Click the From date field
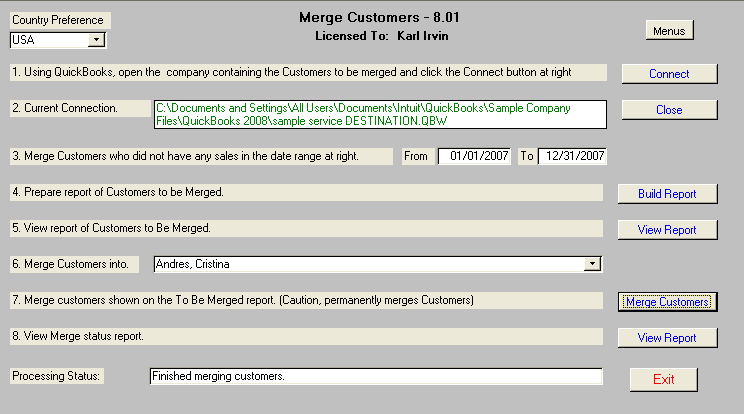744x414 pixels. [474, 156]
